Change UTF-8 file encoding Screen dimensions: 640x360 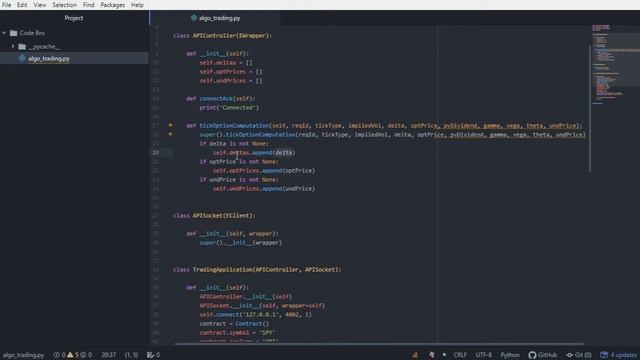pyautogui.click(x=484, y=355)
